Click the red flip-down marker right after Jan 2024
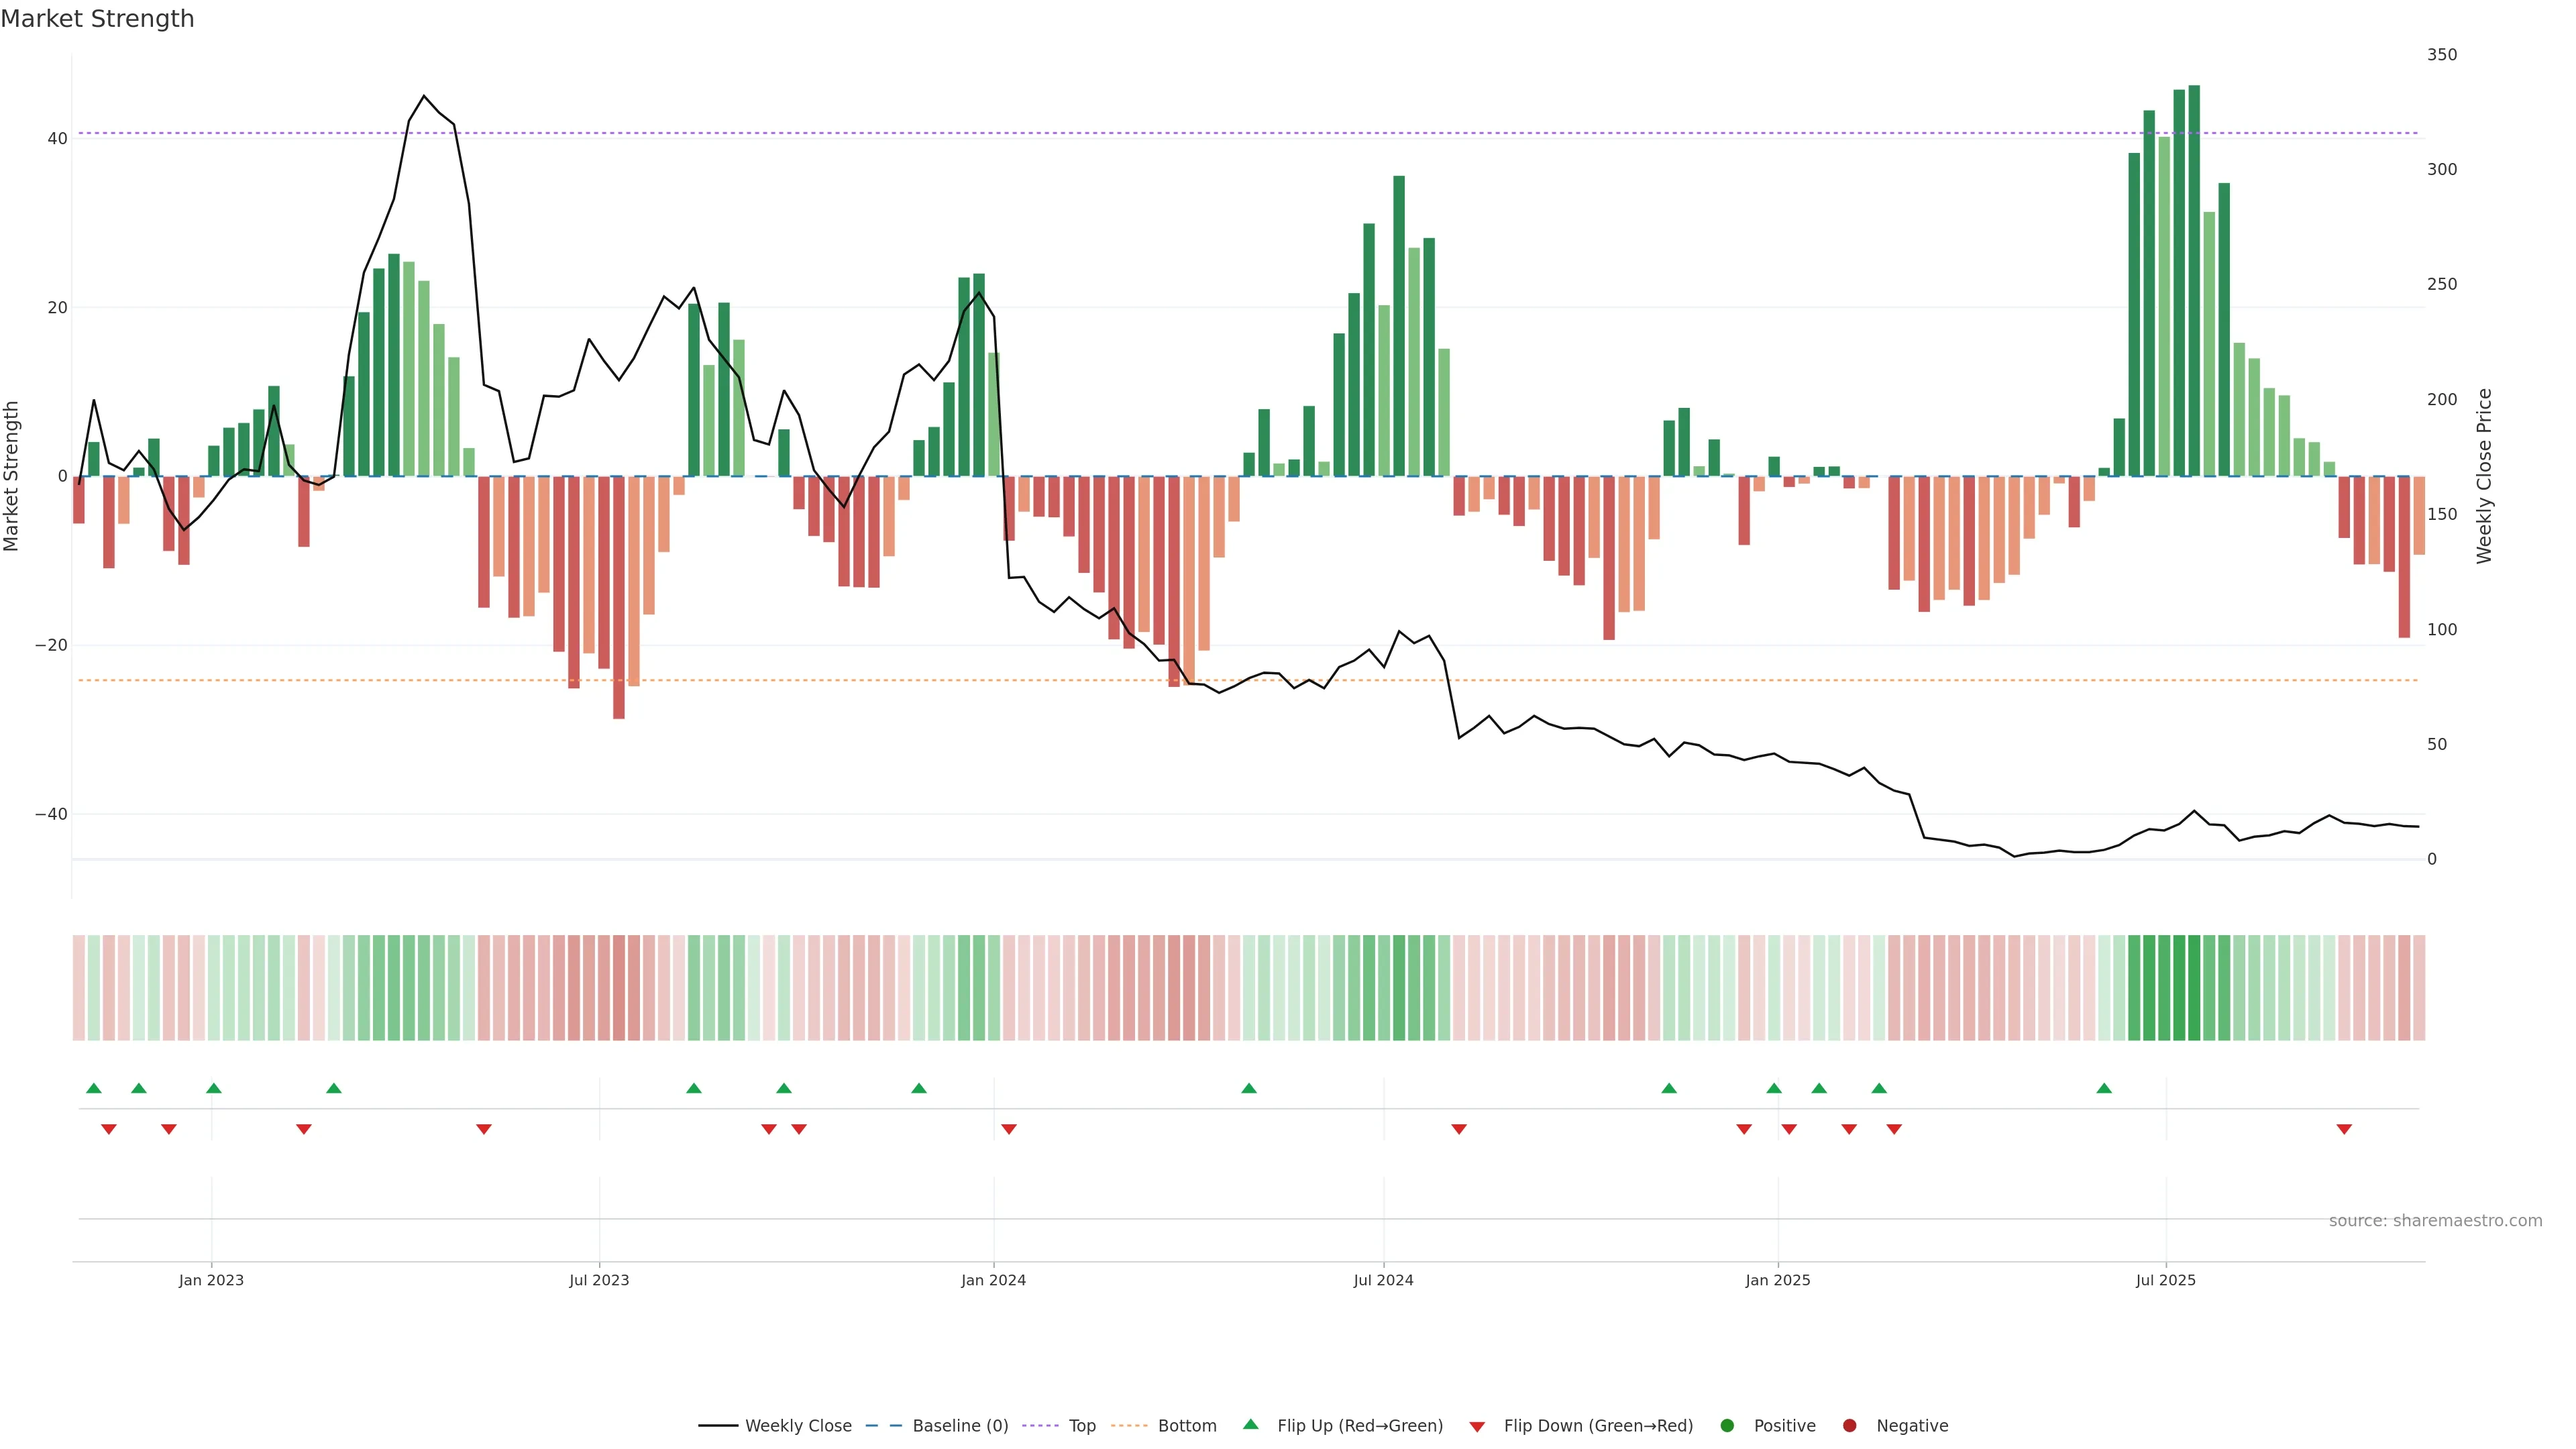The width and height of the screenshot is (2576, 1449). [1009, 1129]
